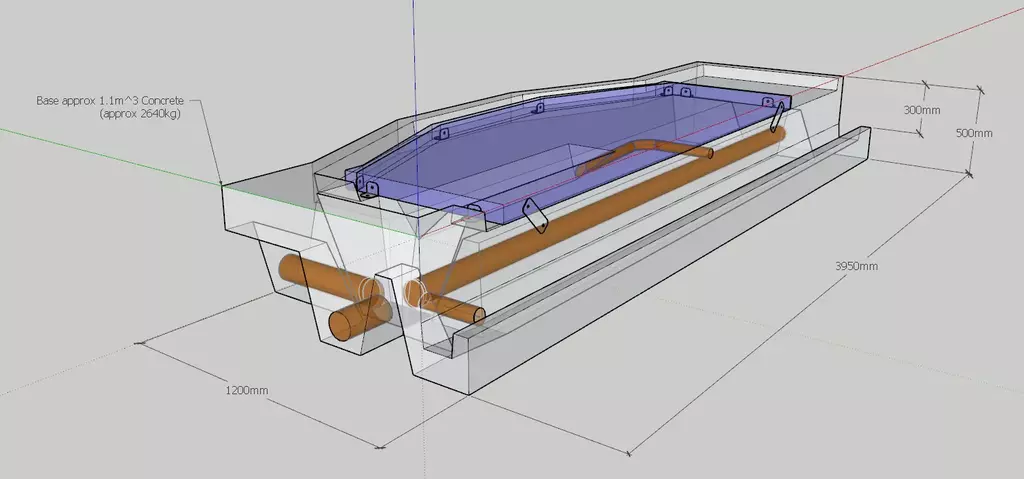Select the 500mm height dimension label
This screenshot has height=479, width=1024.
[974, 133]
